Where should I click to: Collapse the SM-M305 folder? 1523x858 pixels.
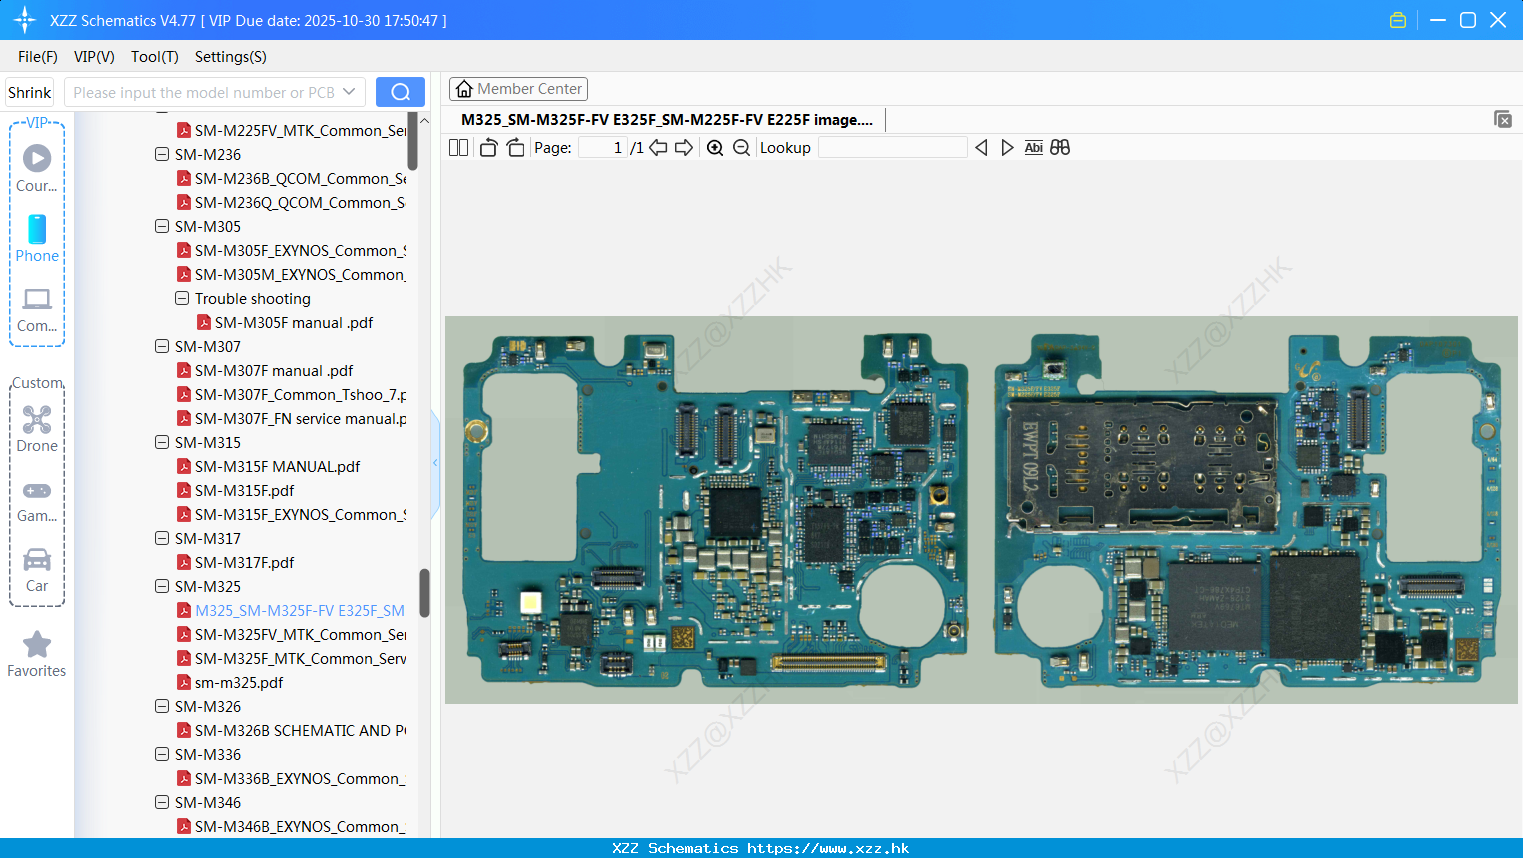162,226
